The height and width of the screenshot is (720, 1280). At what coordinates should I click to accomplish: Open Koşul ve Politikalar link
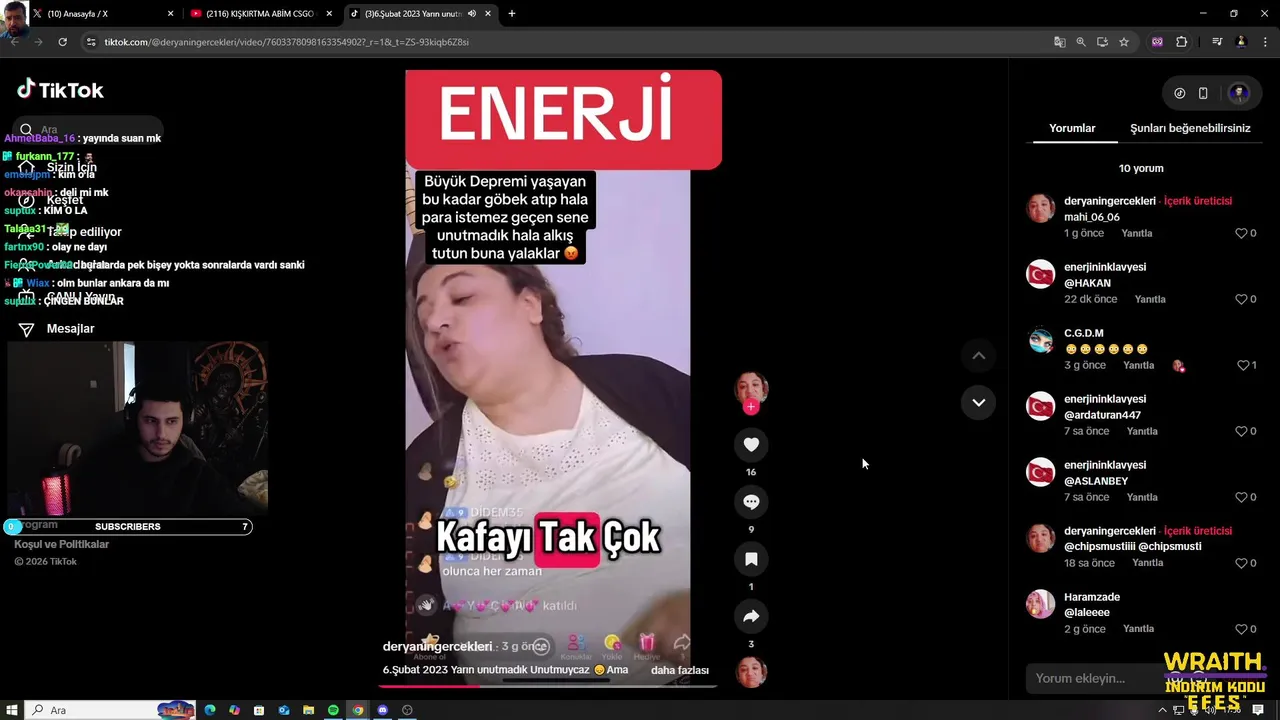click(61, 544)
